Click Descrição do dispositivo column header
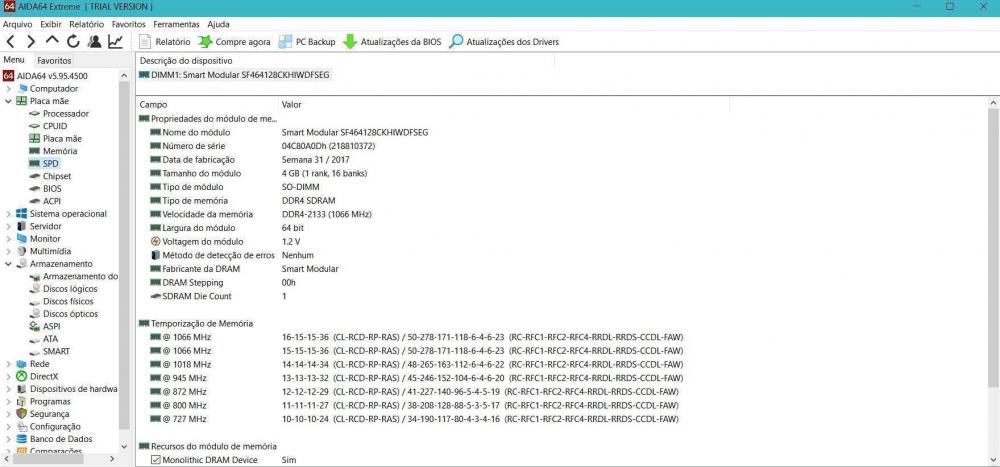 [x=345, y=61]
